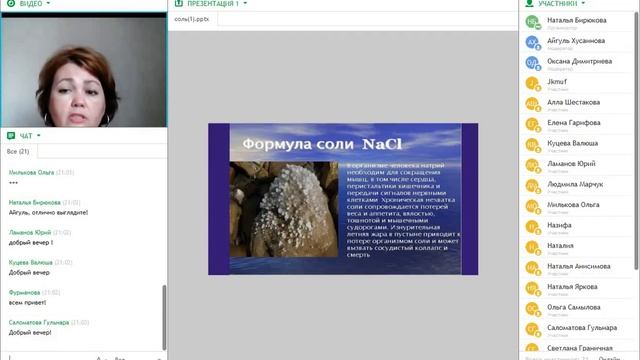
Task: Select participant name Людмила Марчук
Action: [575, 184]
